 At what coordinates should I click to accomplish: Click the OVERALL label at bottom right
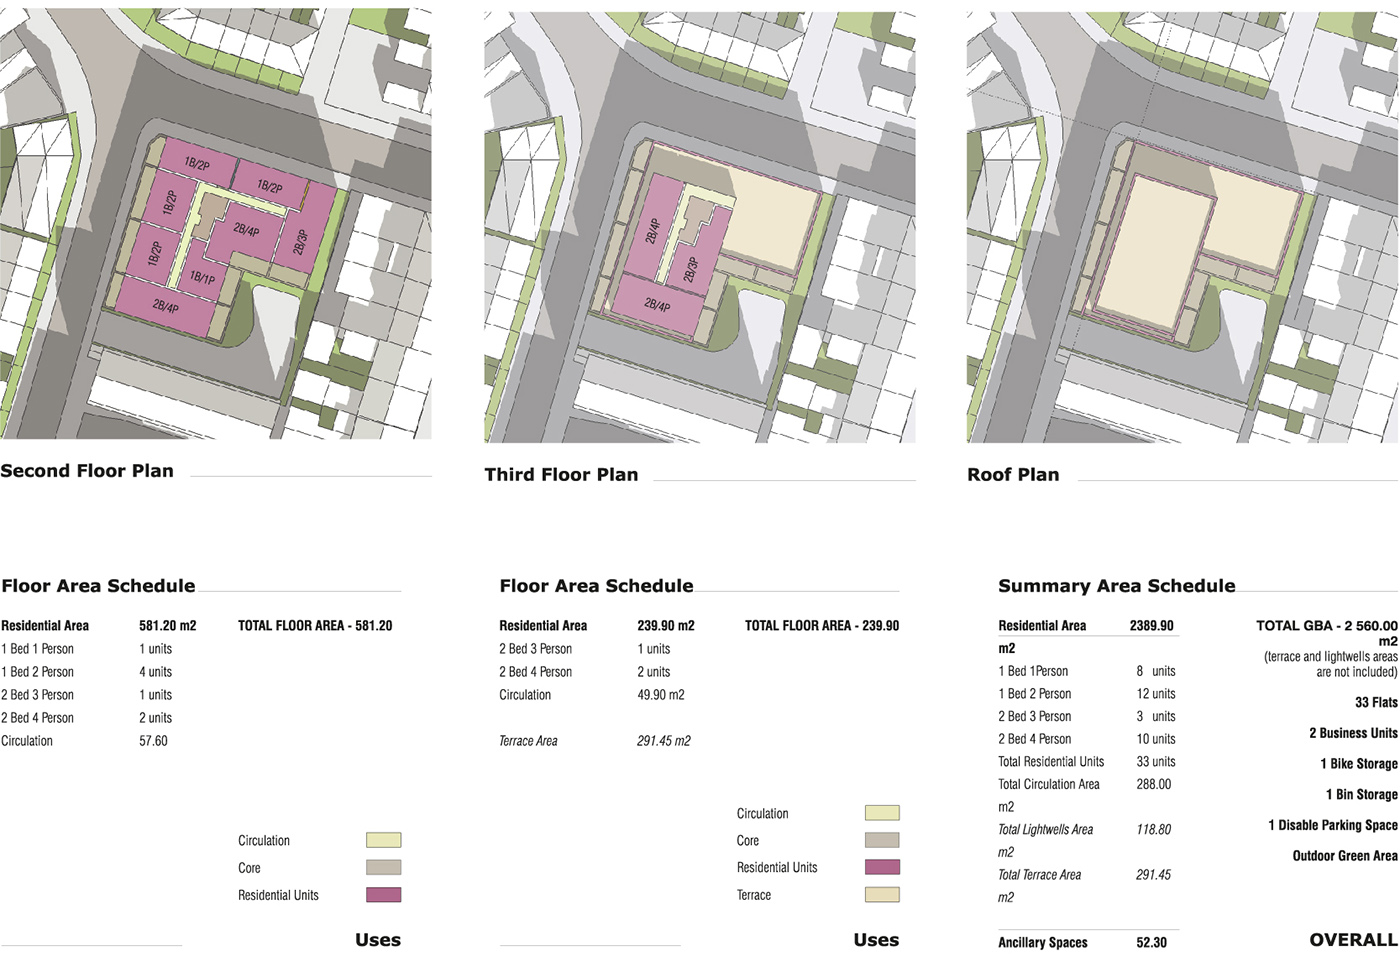(1353, 940)
